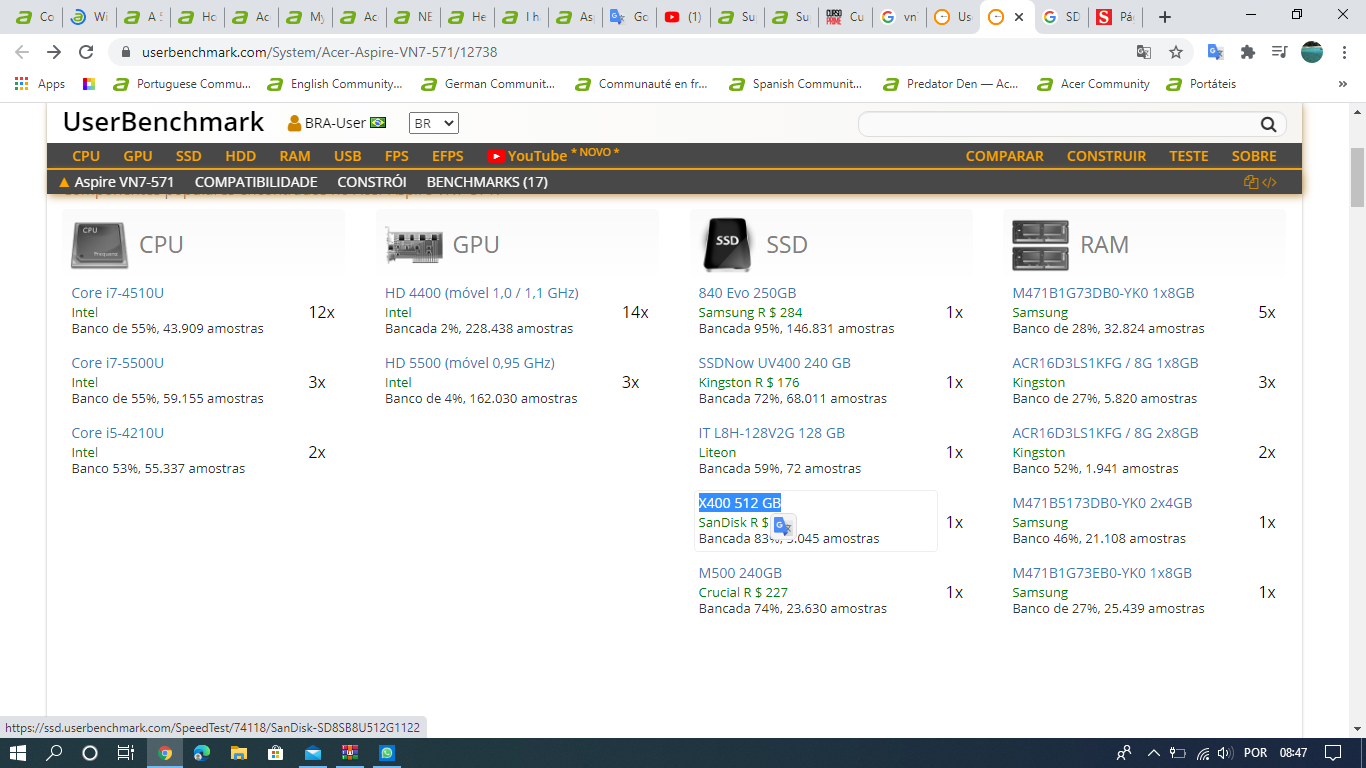Click the UserBenchmark site logo
Viewport: 1366px width, 768px height.
164,122
